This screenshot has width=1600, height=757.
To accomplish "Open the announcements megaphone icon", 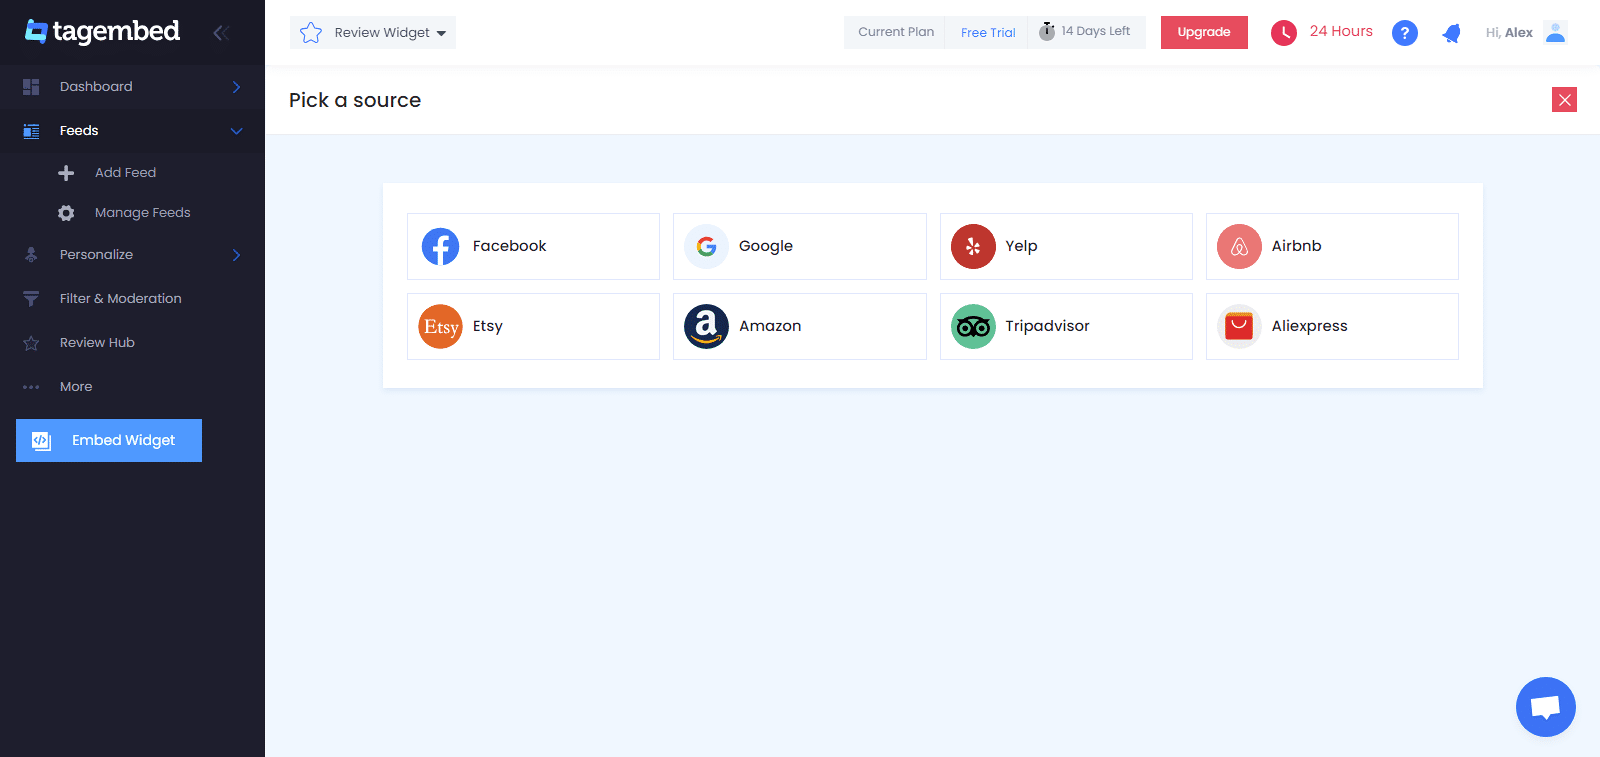I will (x=1452, y=33).
